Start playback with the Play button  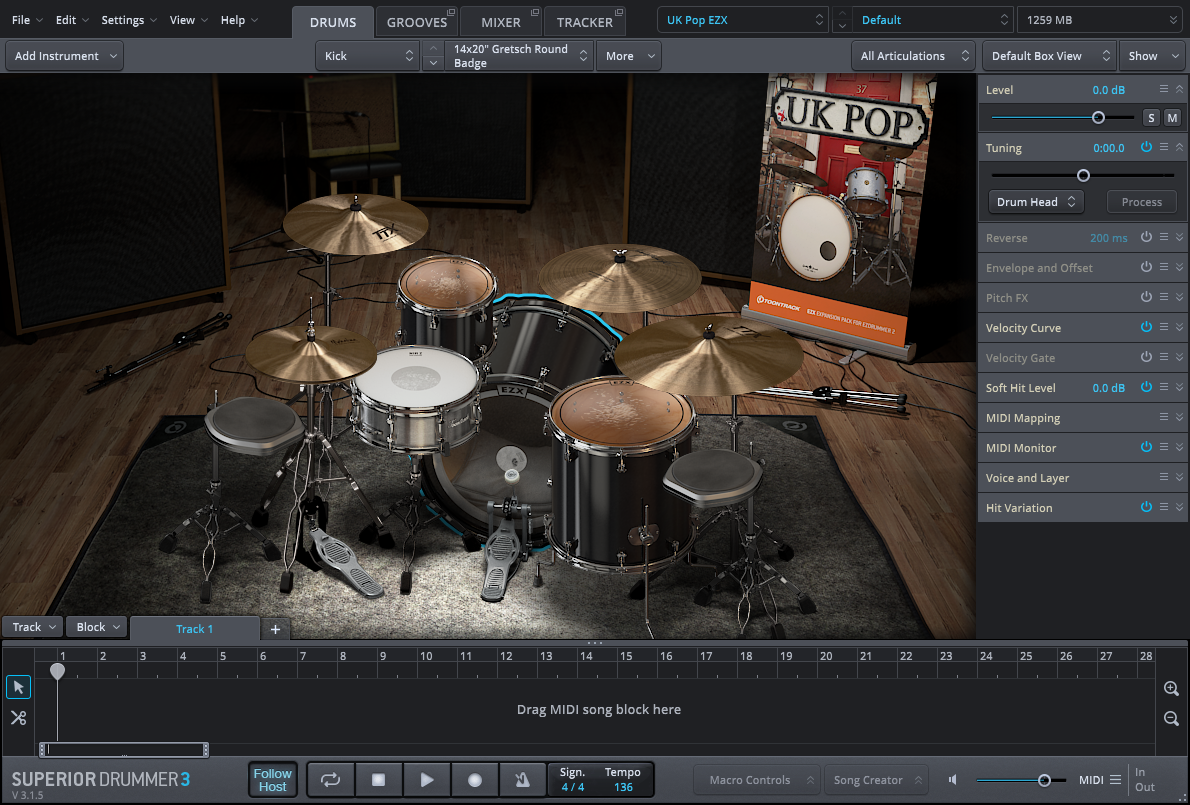pos(427,780)
